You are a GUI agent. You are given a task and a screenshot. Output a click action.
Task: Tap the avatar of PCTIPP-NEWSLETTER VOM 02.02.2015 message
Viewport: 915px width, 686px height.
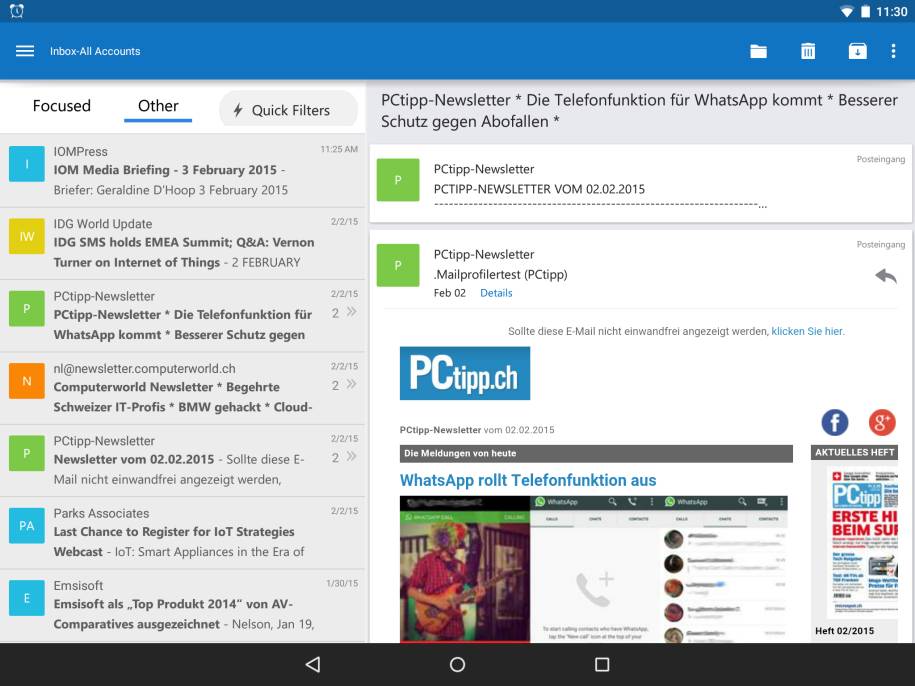click(x=398, y=180)
